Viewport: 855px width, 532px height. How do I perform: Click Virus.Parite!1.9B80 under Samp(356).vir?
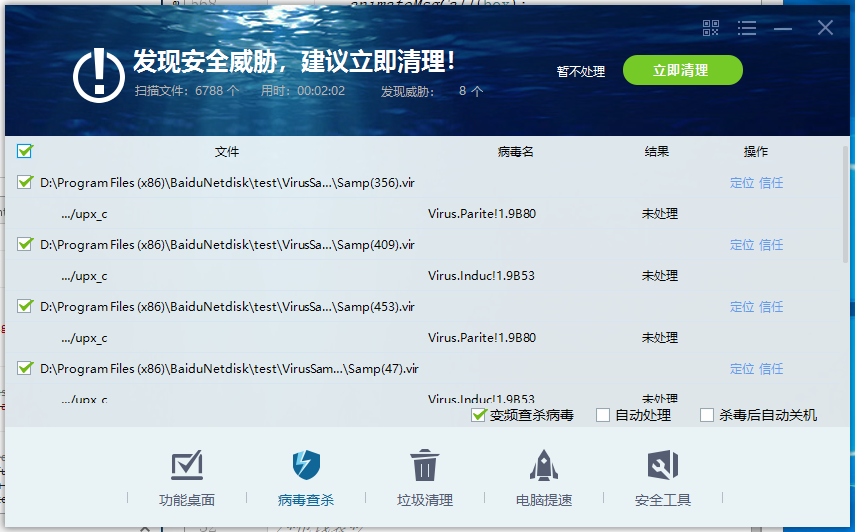click(482, 214)
